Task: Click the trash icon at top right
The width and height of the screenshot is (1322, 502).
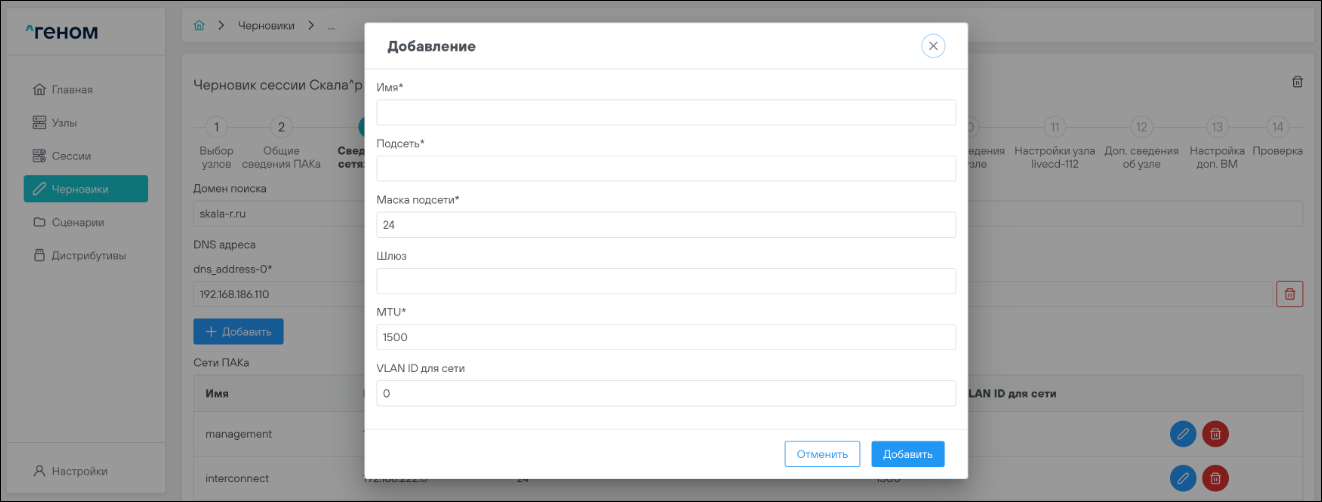Action: pos(1297,82)
